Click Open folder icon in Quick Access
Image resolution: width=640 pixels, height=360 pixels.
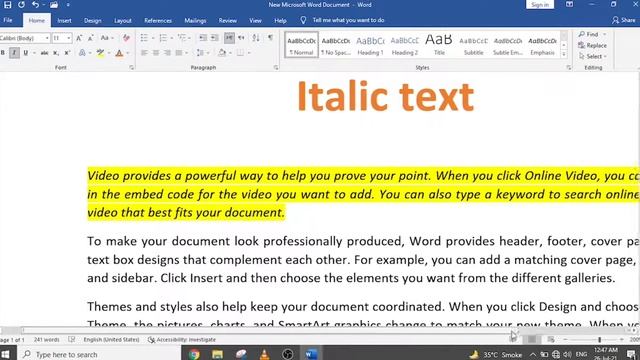(54, 5)
